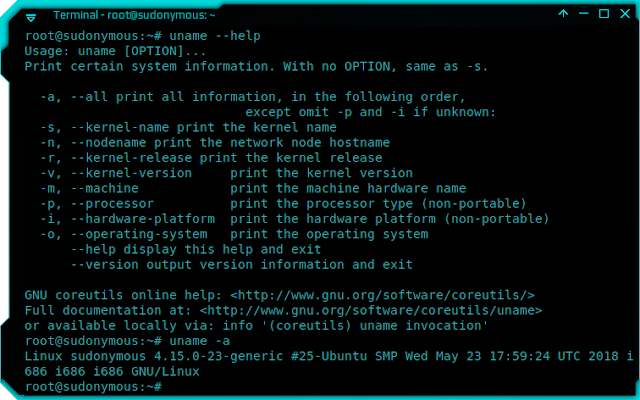
Task: Click the '-r, --kernel-release' option line
Action: coord(211,158)
